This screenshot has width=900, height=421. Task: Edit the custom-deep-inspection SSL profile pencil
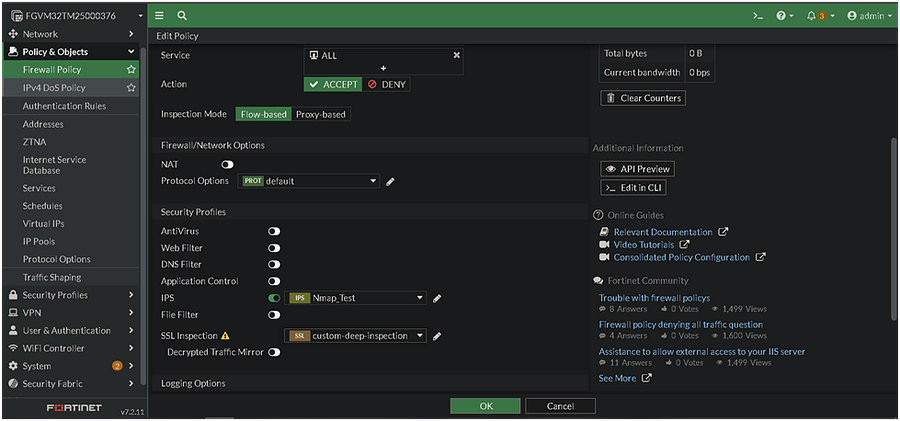click(437, 336)
